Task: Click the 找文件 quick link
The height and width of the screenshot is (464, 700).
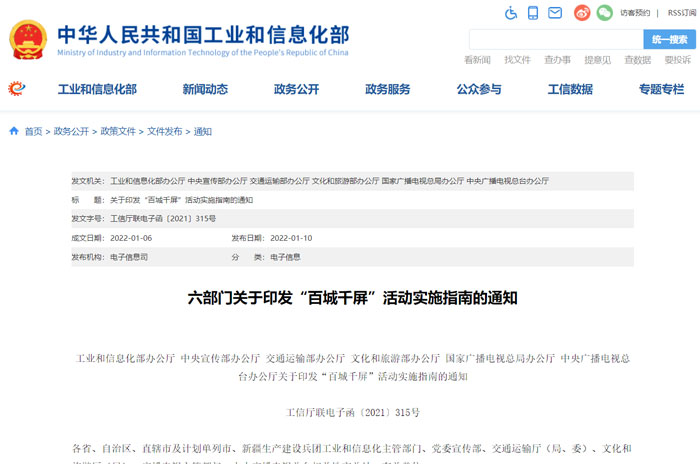Action: pos(517,60)
